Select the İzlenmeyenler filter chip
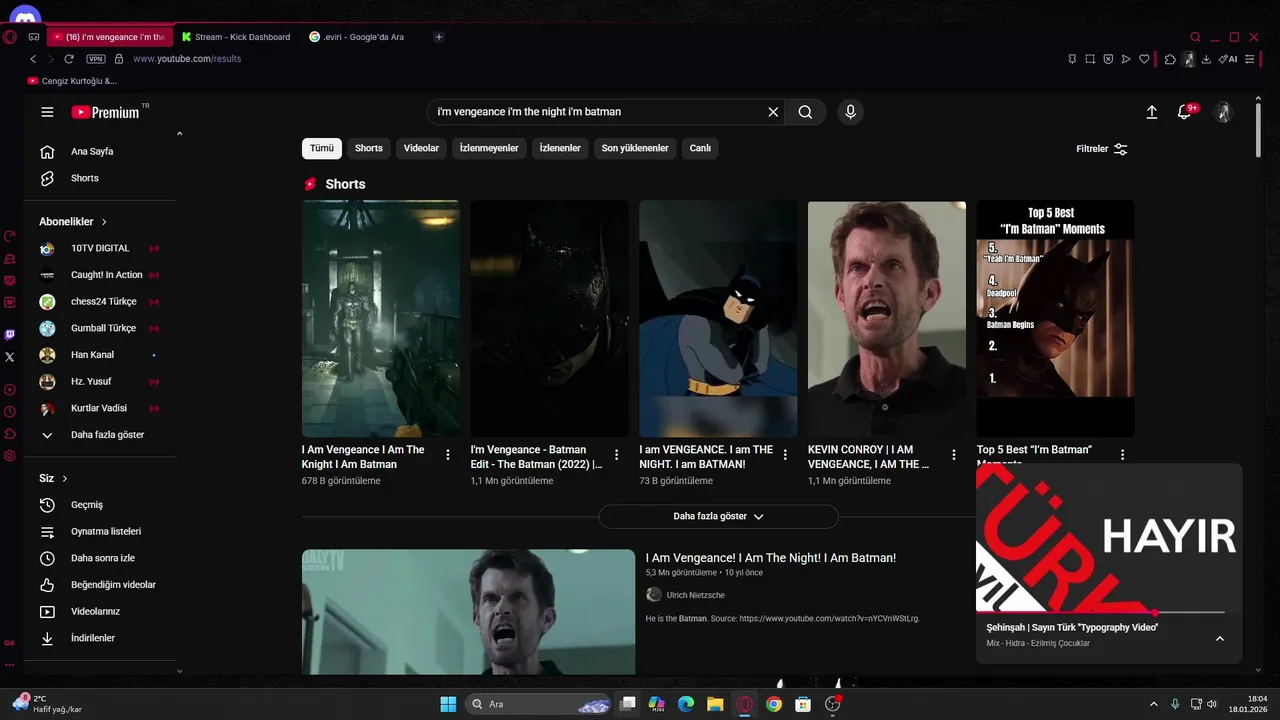Viewport: 1280px width, 720px height. [x=489, y=148]
